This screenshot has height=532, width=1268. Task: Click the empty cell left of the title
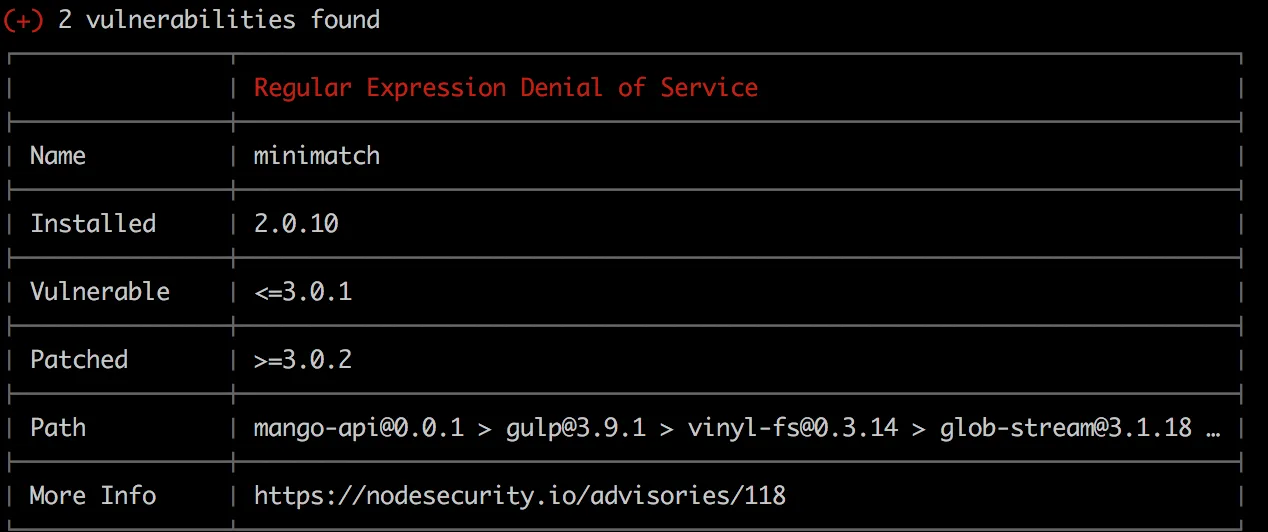pyautogui.click(x=120, y=88)
